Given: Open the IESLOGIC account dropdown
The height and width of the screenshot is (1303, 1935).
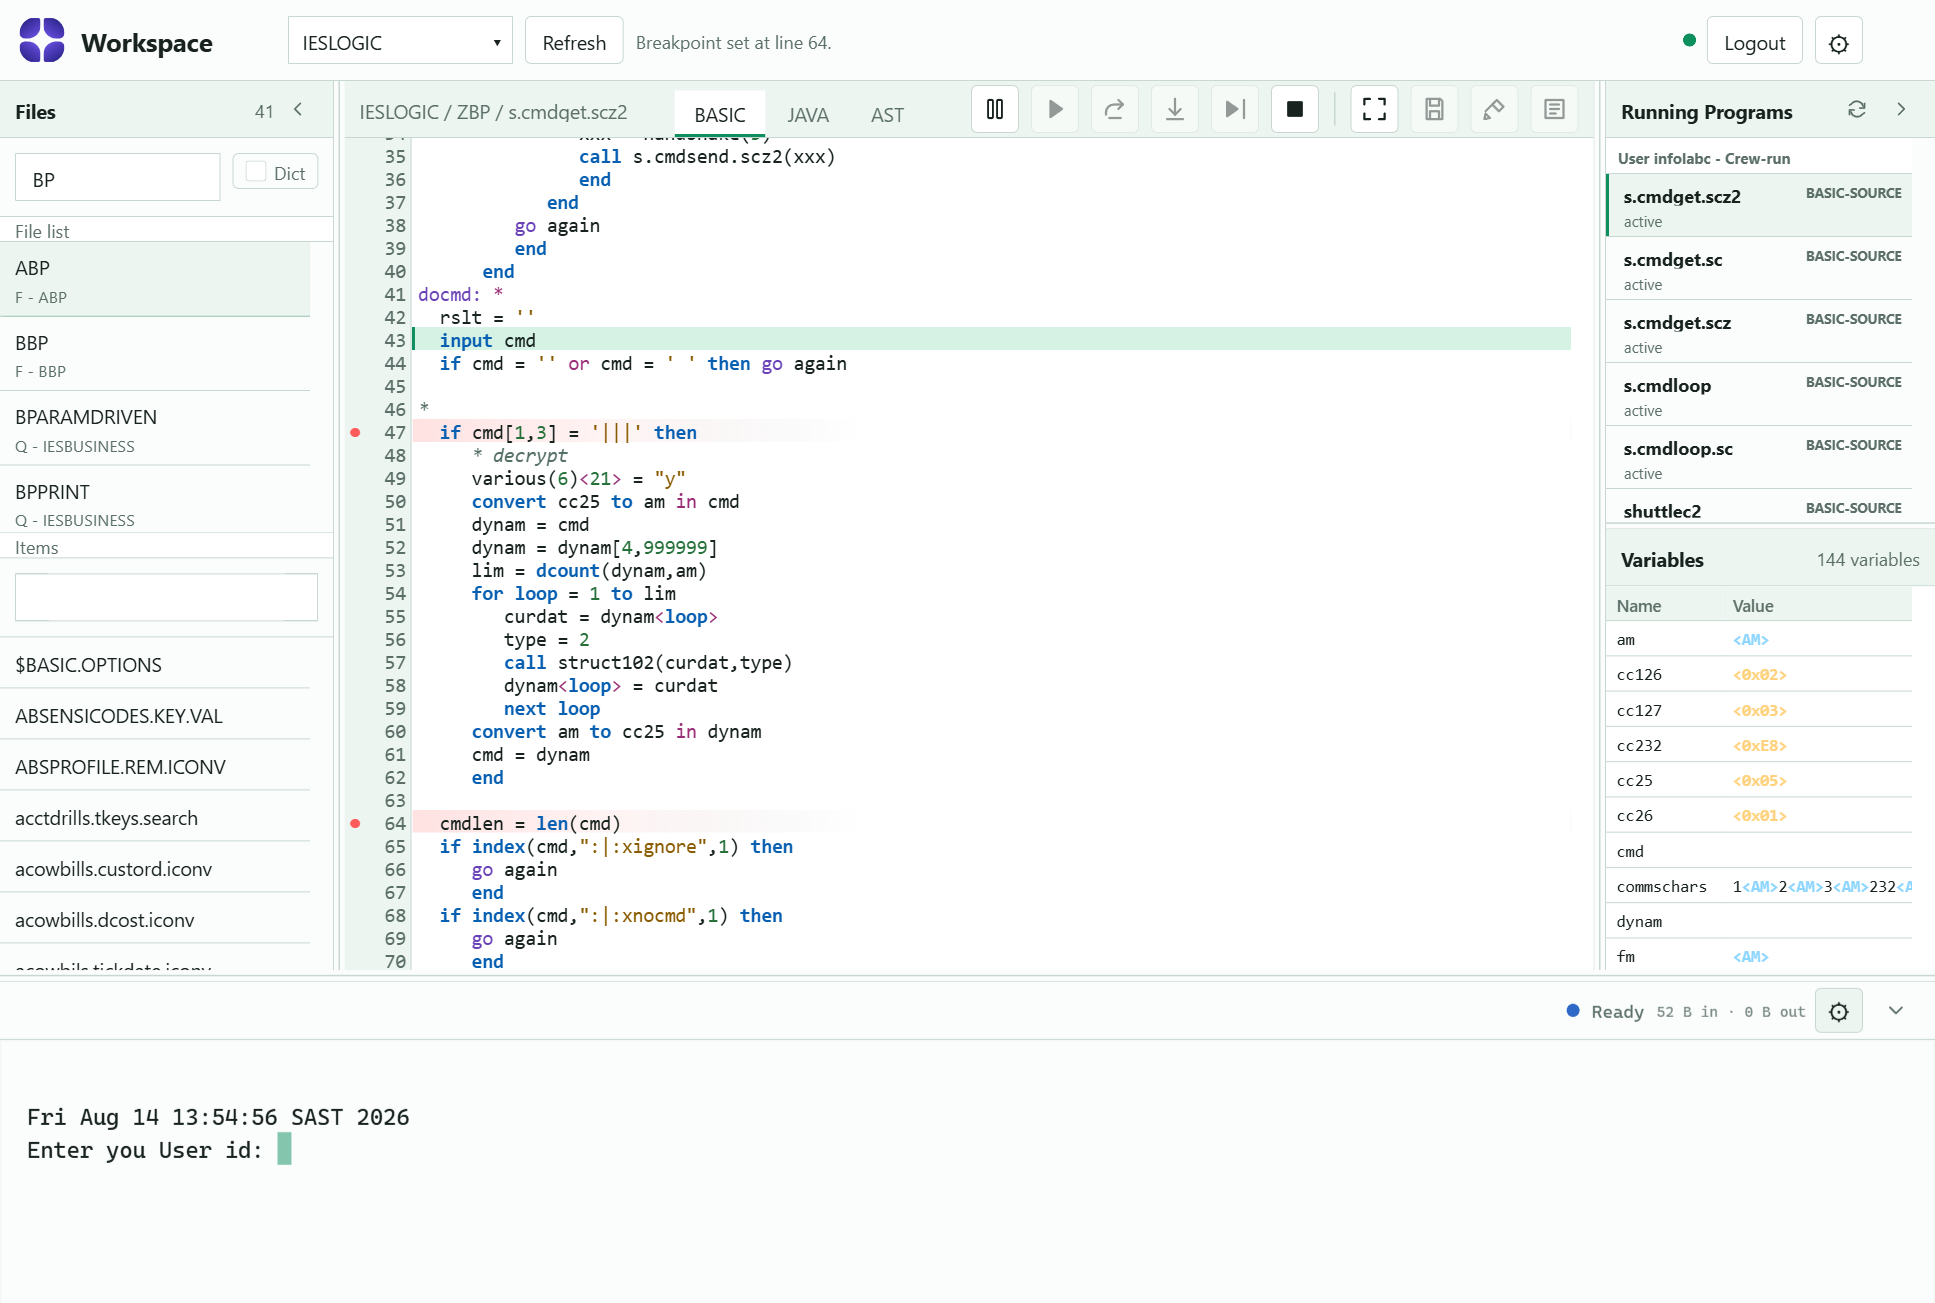Looking at the screenshot, I should pos(400,42).
